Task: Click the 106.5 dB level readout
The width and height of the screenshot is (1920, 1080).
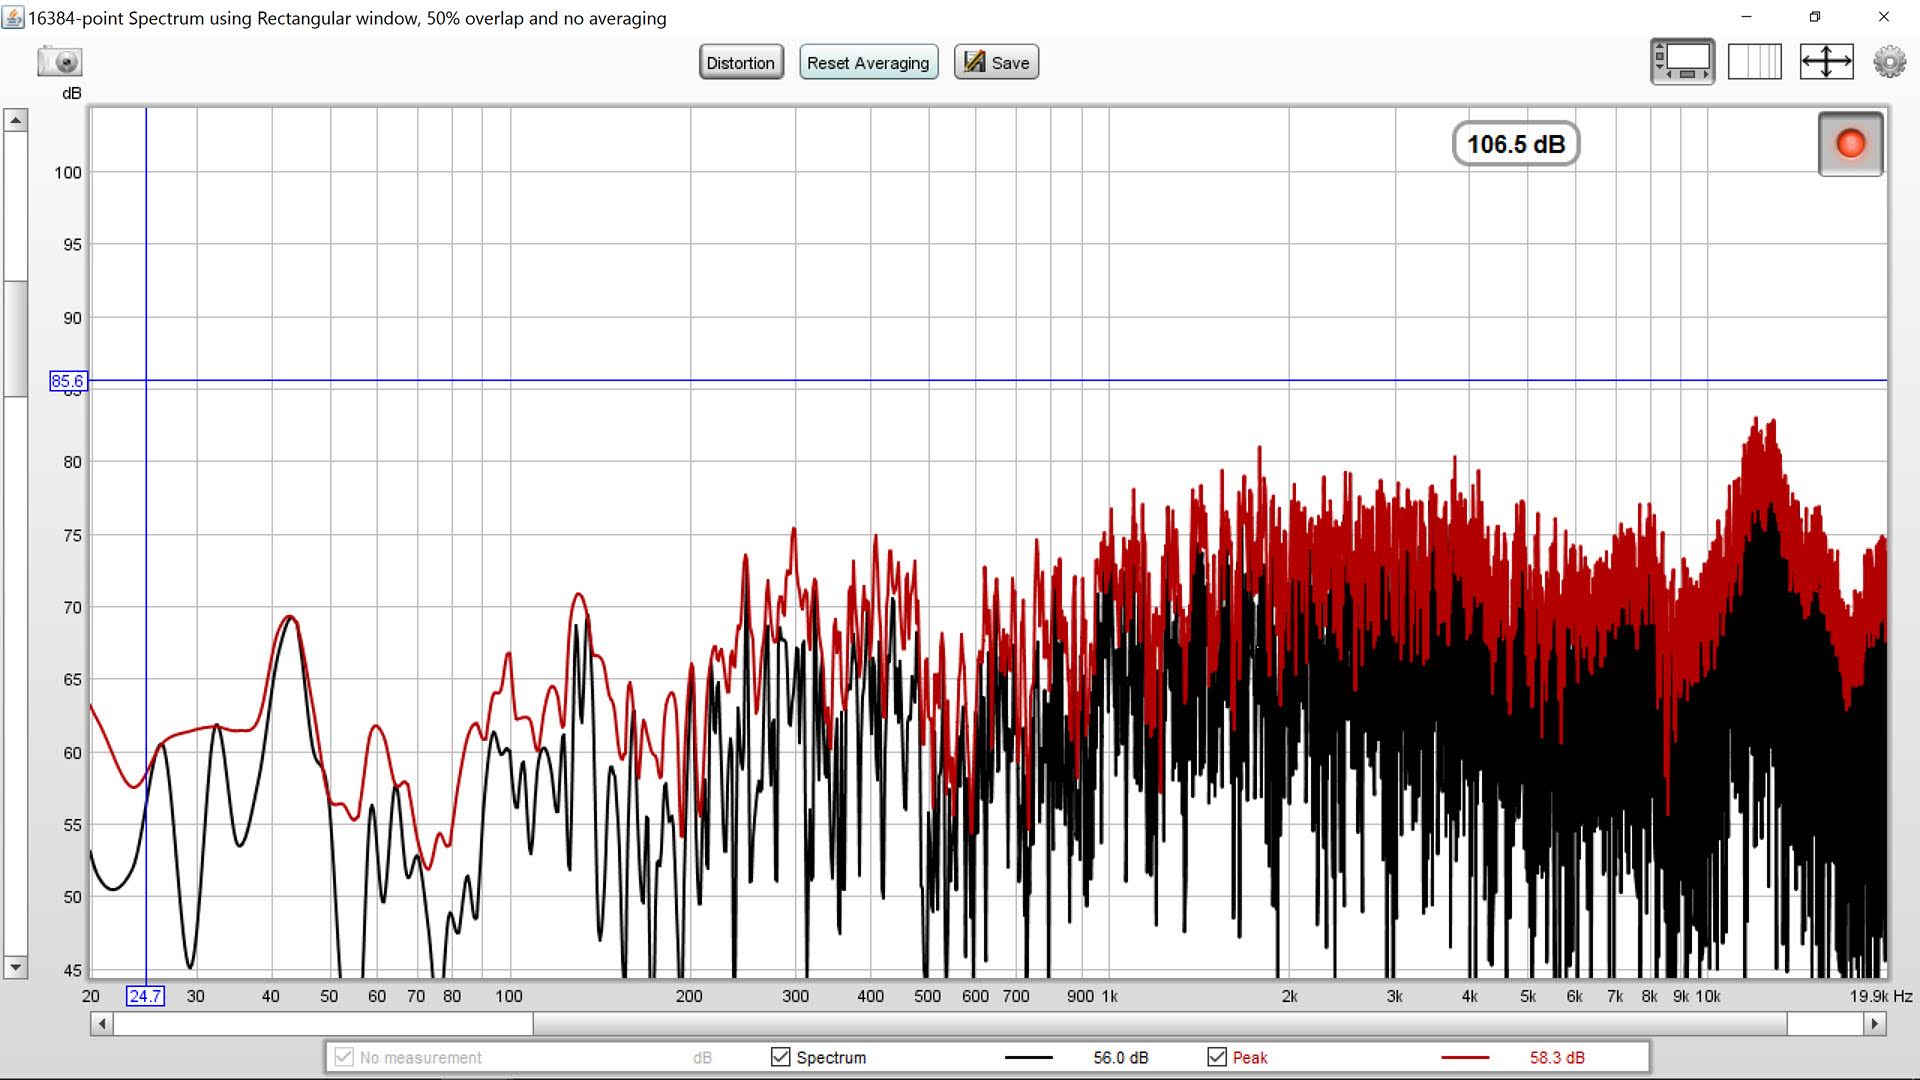Action: coord(1515,144)
